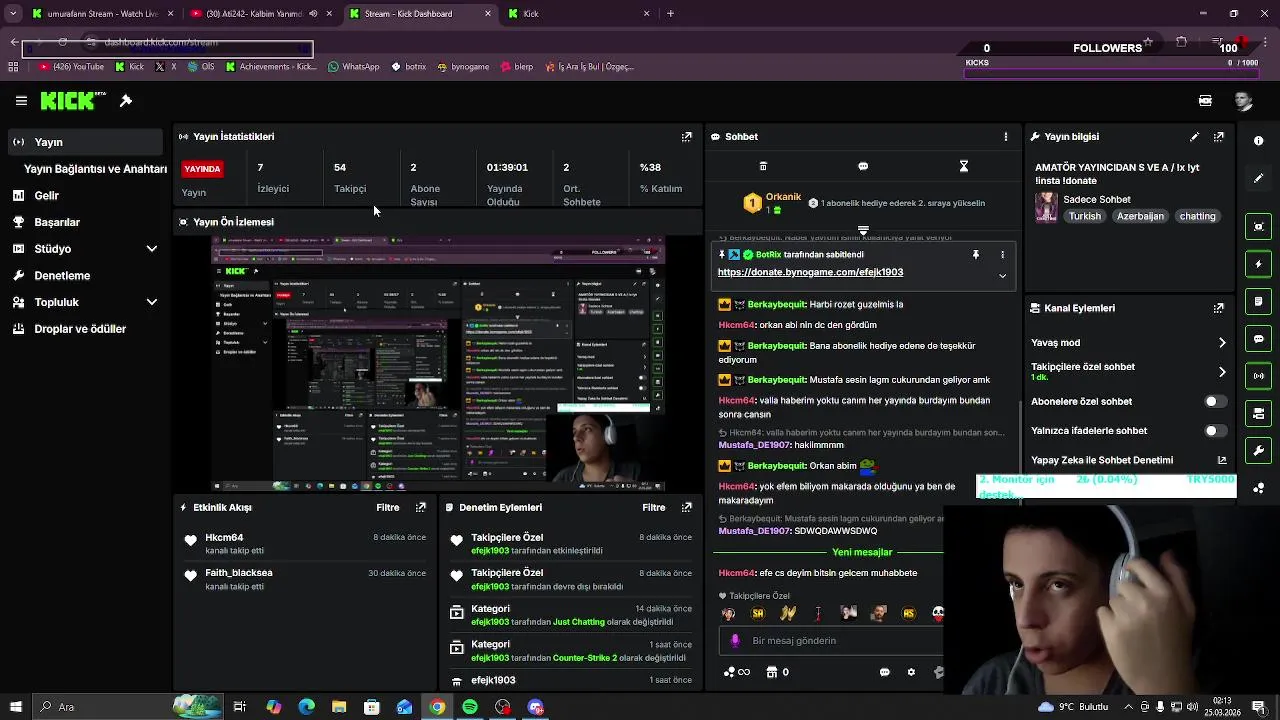Pop out the Kanal Eylemleri panel
1280x720 pixels.
click(x=1219, y=309)
